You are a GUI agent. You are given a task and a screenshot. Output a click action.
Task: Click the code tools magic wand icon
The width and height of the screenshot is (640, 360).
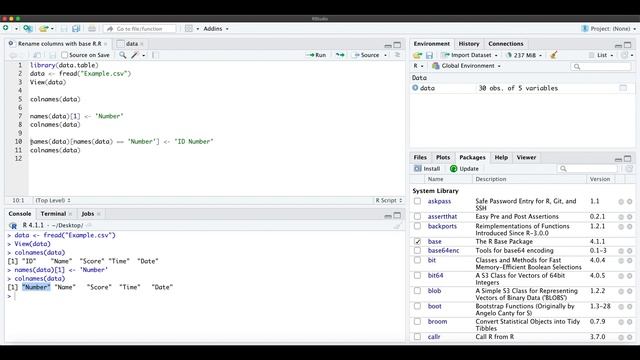135,55
